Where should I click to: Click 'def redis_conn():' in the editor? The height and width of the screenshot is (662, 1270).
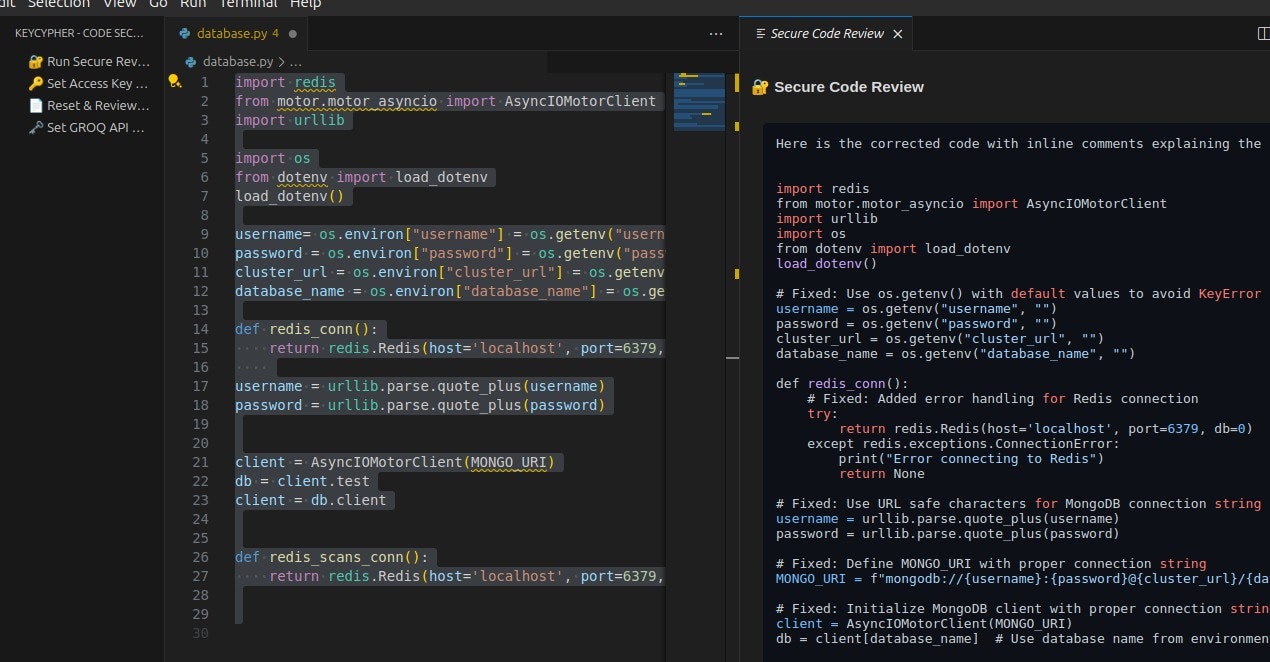[306, 329]
